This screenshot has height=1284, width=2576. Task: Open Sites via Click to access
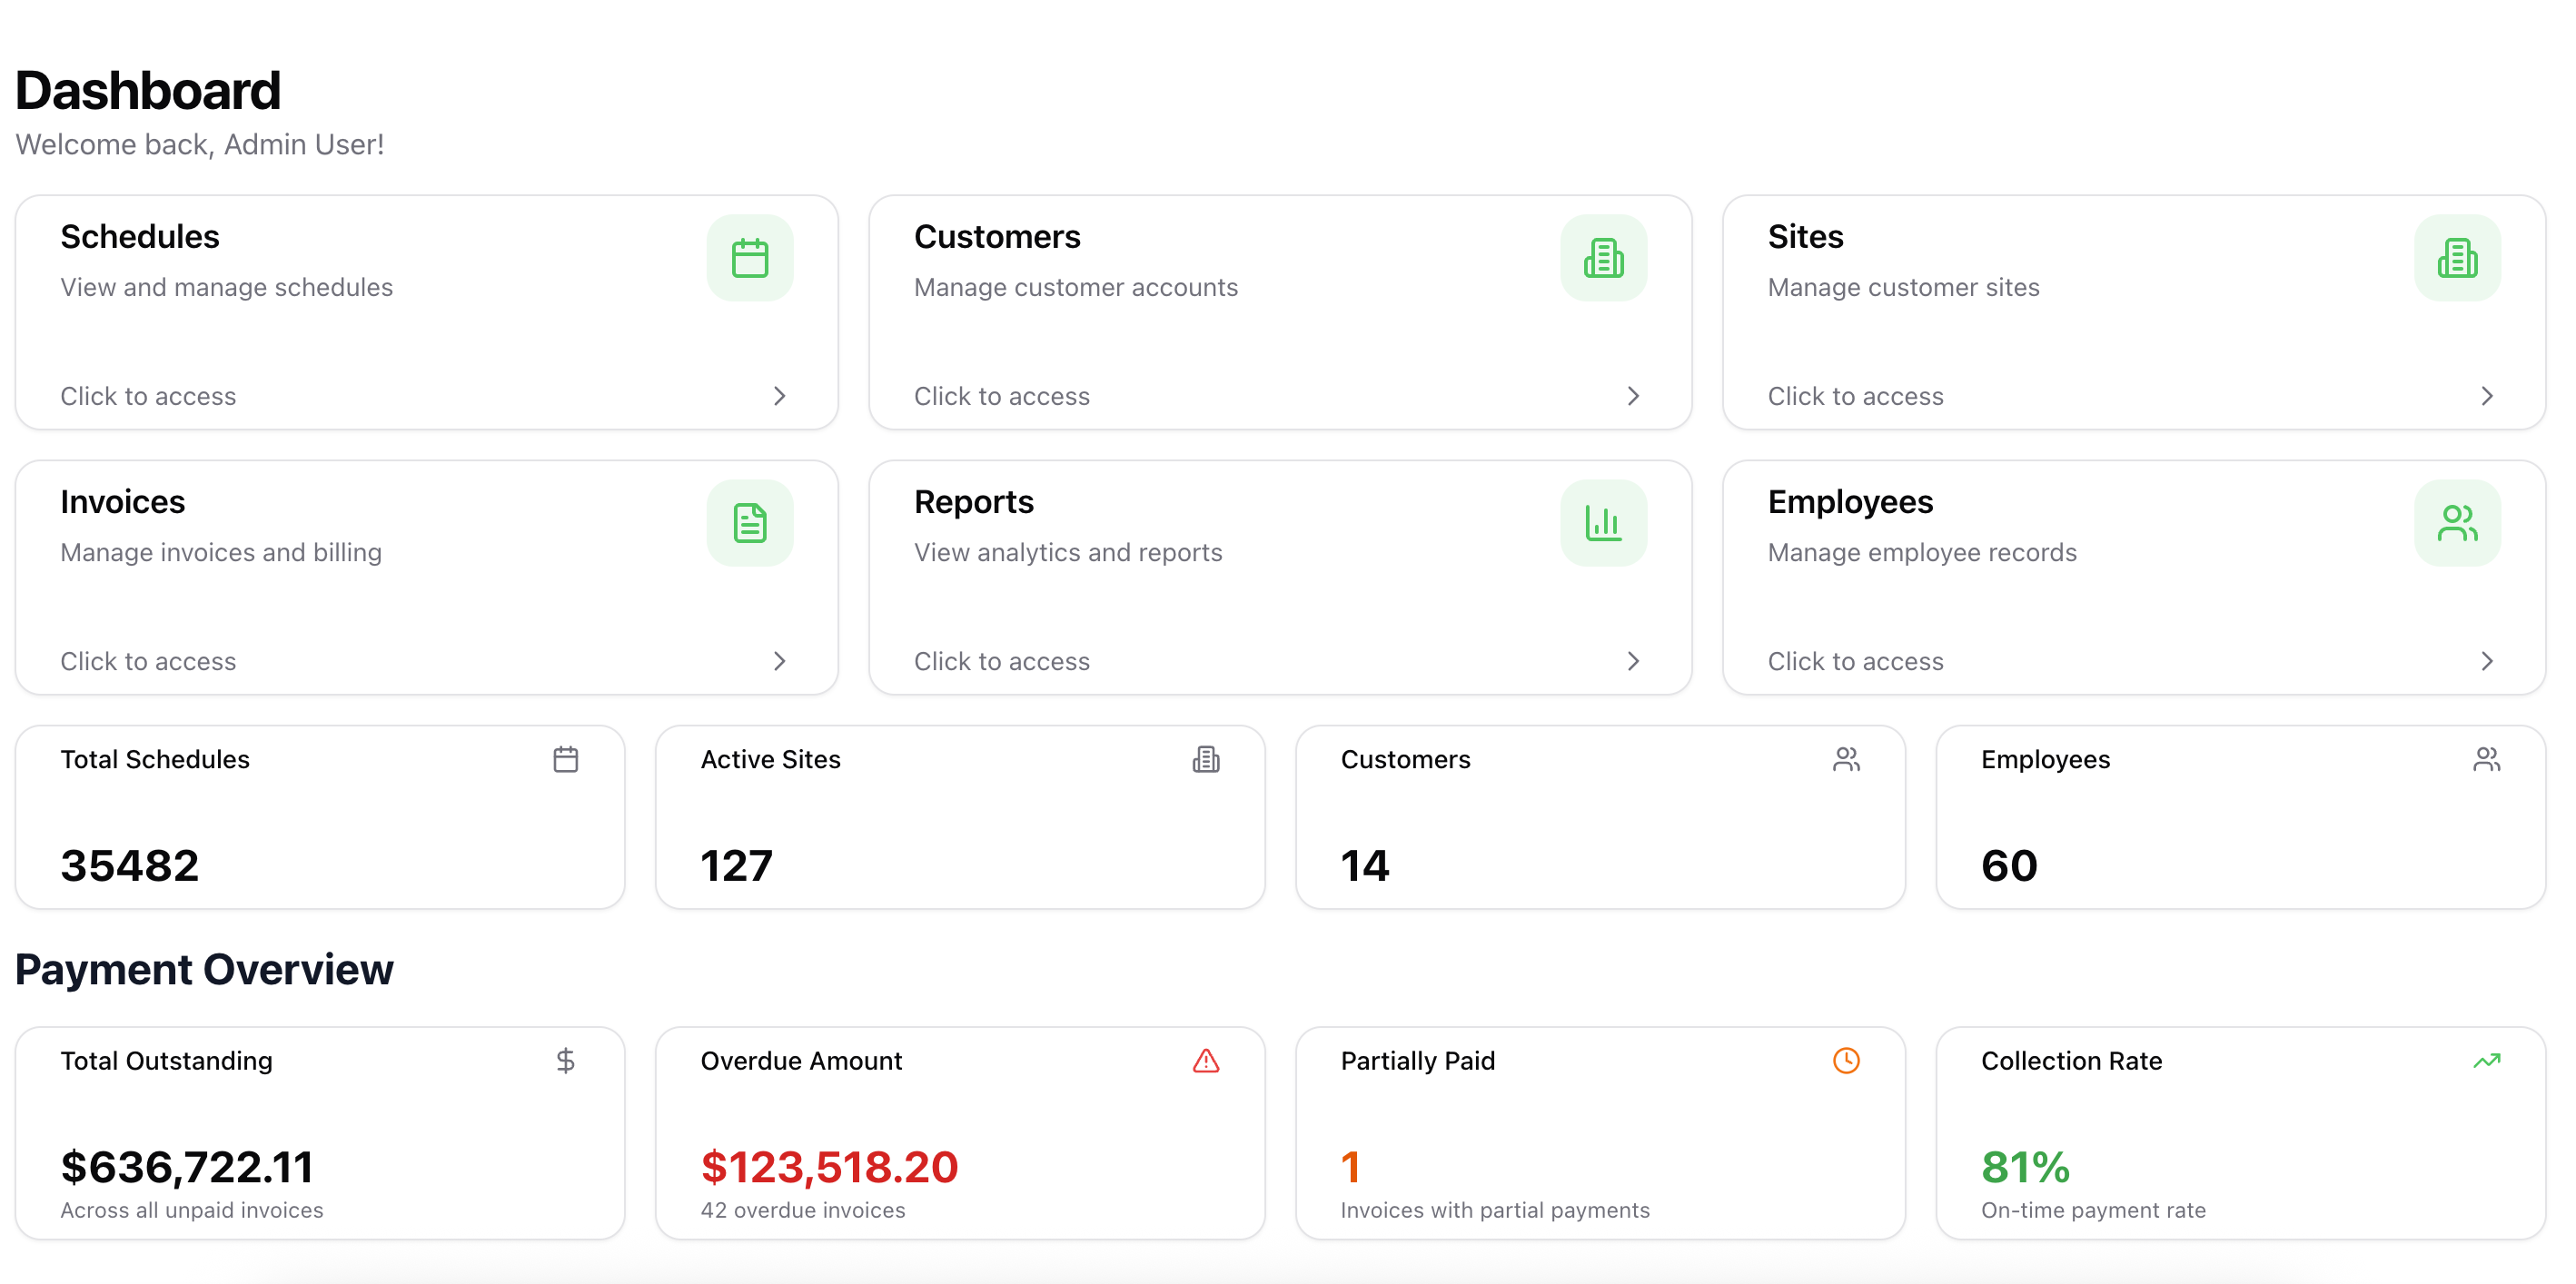(x=1855, y=396)
